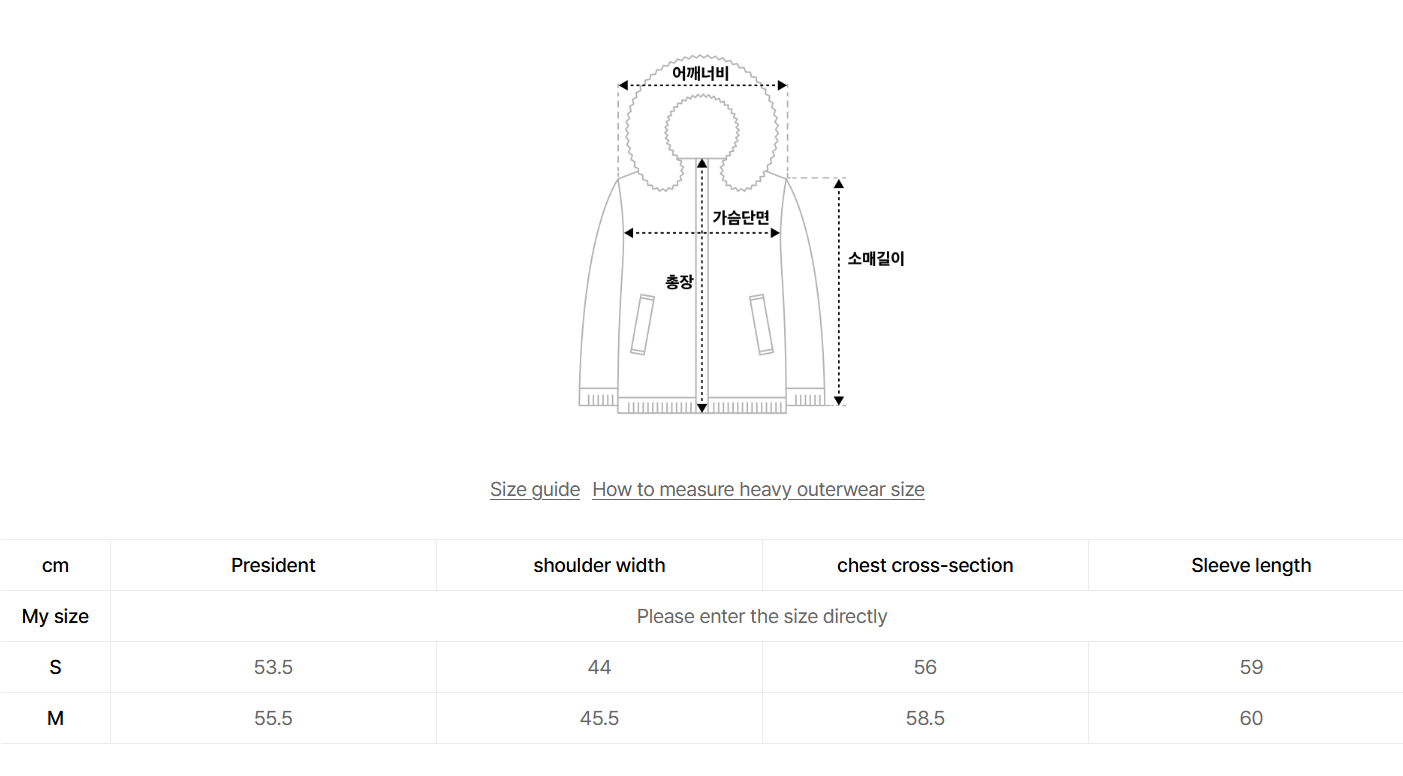
Task: Click the 어깨너비 label on the jacket diagram
Action: (x=700, y=73)
